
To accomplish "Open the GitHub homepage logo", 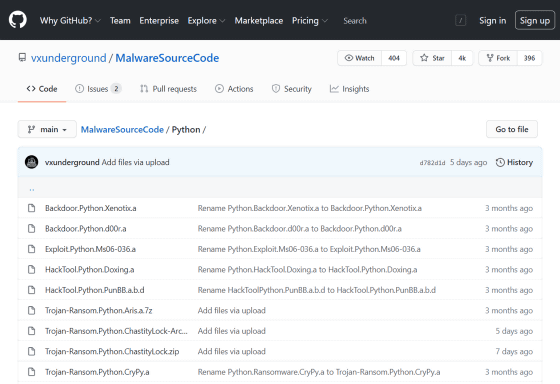I will click(18, 20).
